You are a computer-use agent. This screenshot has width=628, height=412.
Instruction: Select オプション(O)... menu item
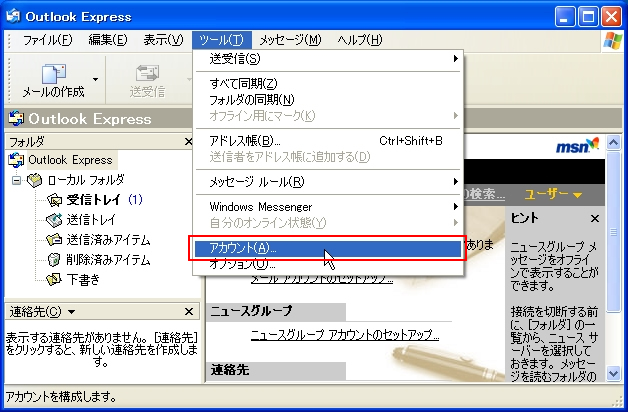tap(328, 264)
